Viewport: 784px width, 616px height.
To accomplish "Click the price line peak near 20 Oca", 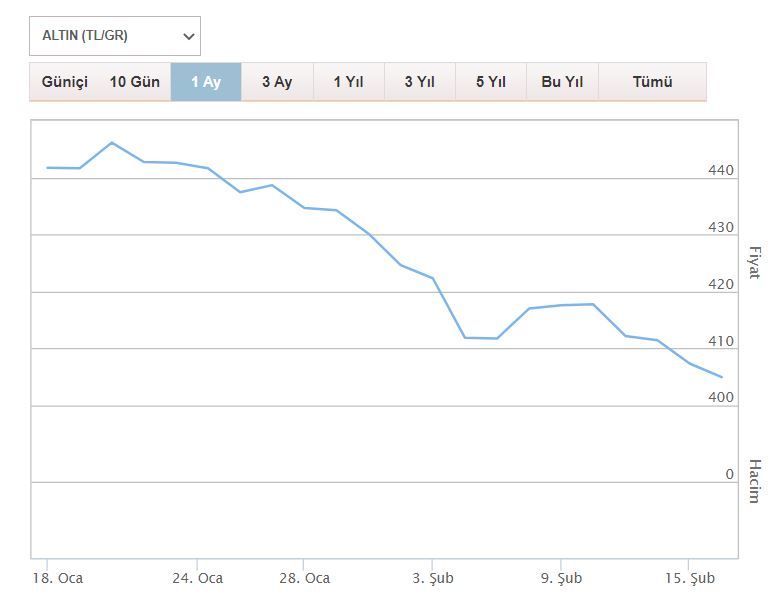I will click(112, 143).
